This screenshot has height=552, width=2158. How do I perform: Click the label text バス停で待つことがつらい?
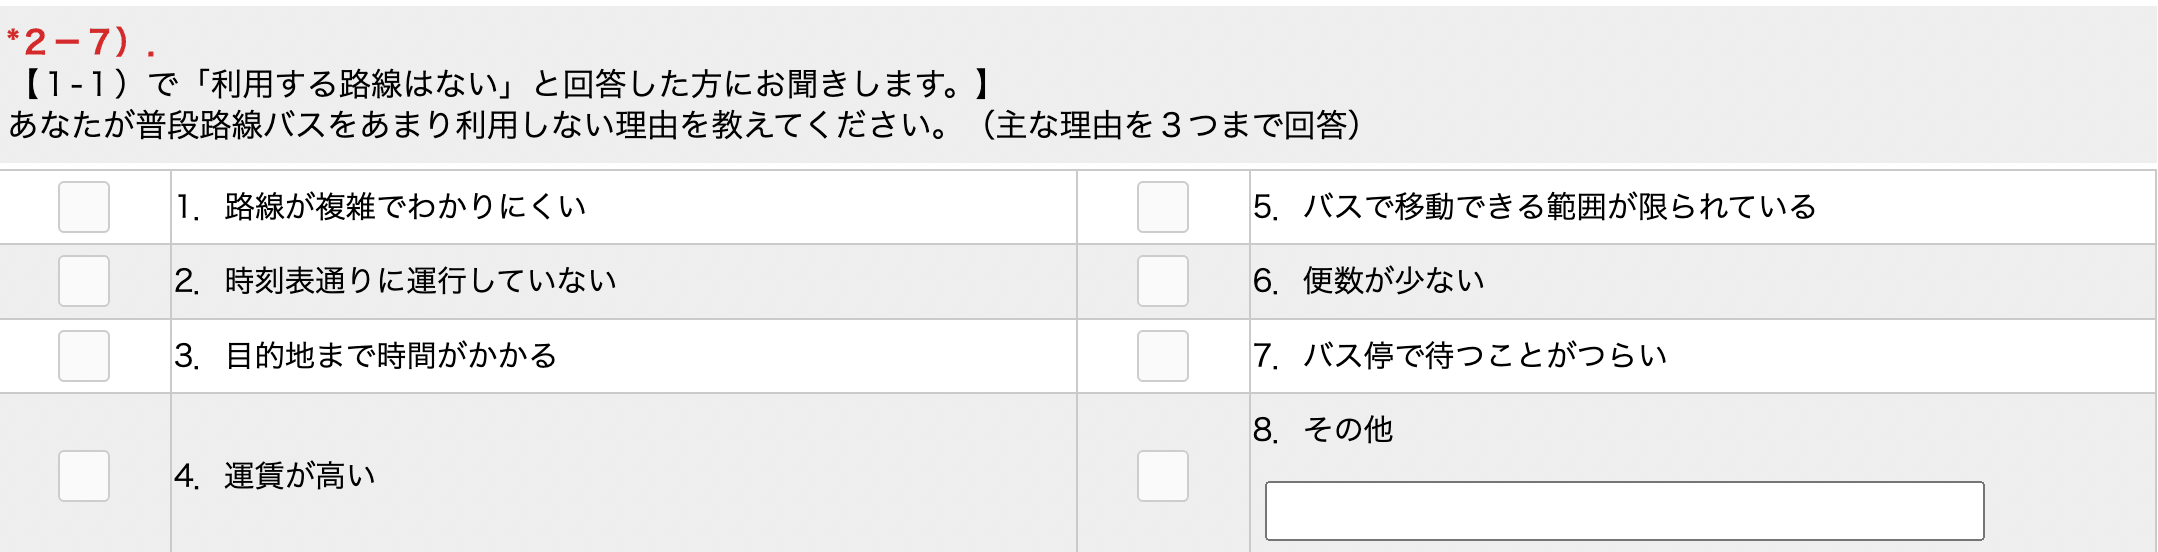[x=1484, y=356]
